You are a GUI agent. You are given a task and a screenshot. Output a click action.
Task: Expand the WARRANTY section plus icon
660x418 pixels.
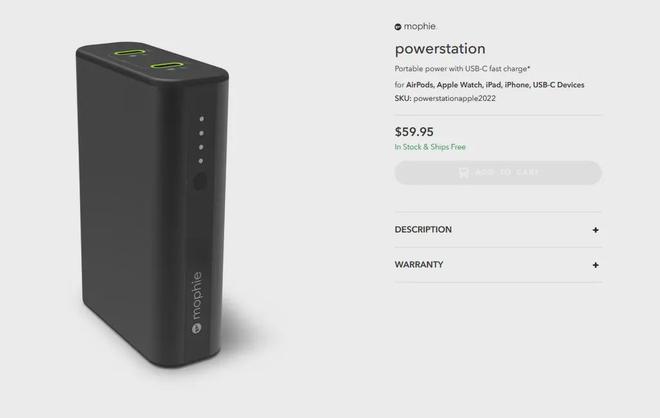tap(595, 265)
